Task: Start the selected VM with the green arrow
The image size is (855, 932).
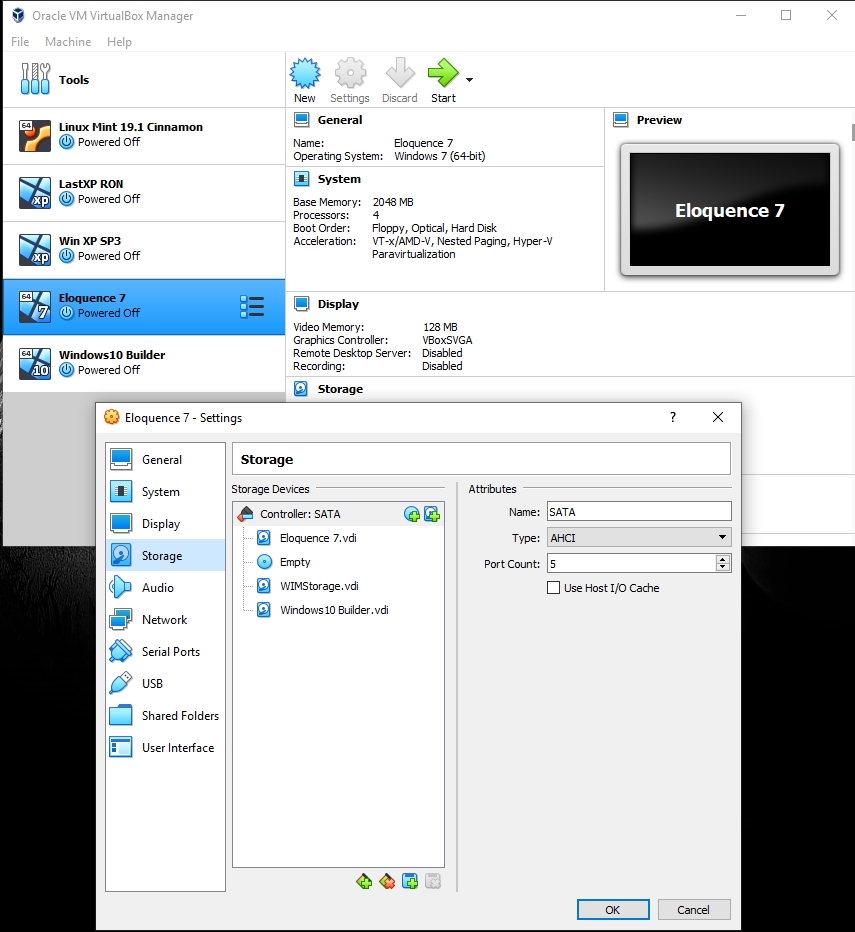Action: [x=443, y=80]
